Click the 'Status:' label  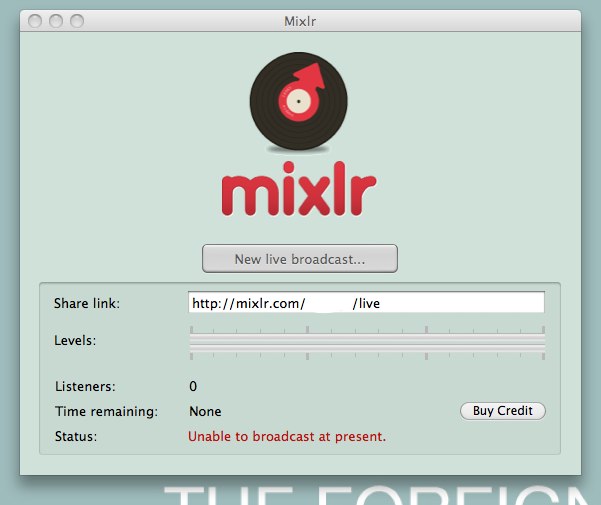point(76,436)
